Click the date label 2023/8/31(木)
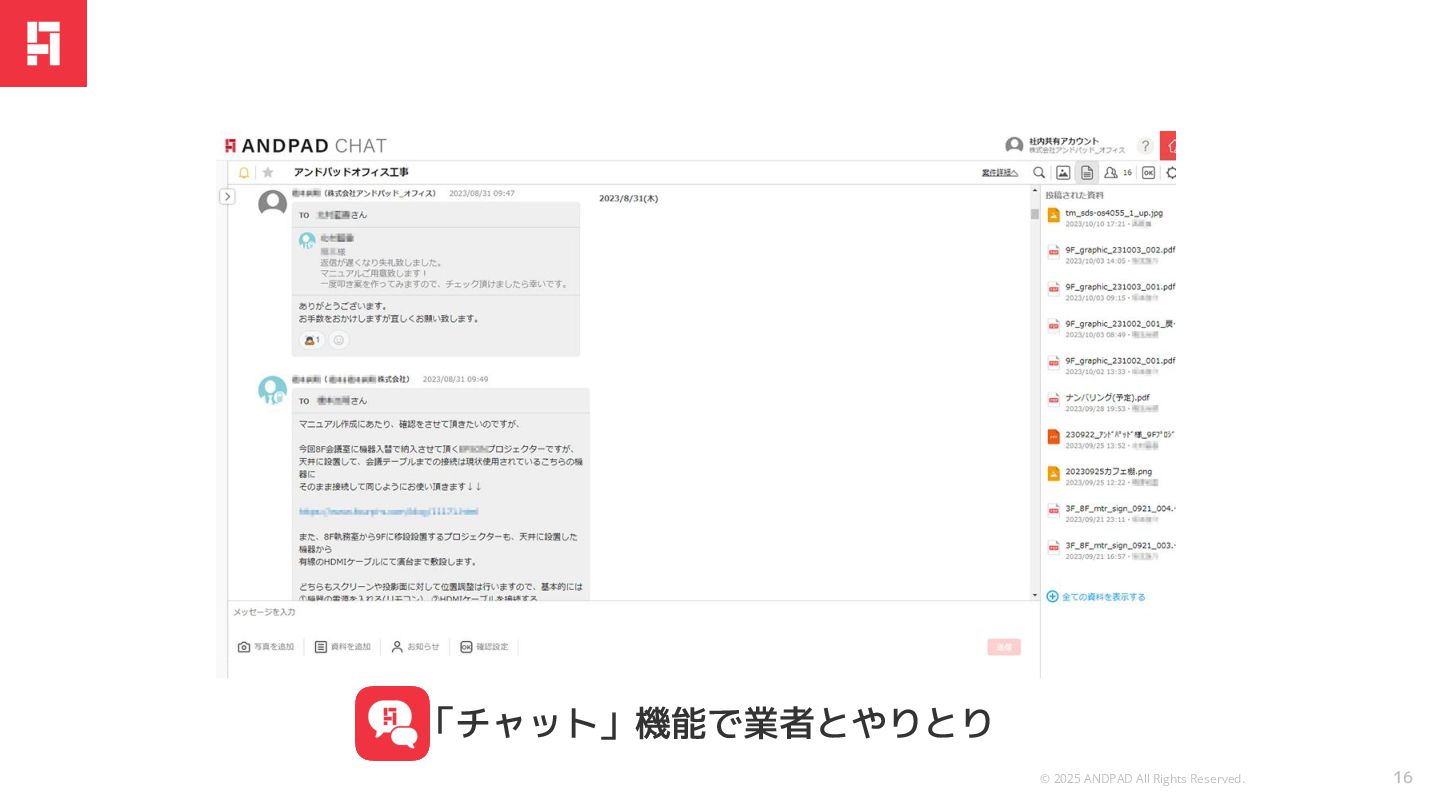 (629, 198)
